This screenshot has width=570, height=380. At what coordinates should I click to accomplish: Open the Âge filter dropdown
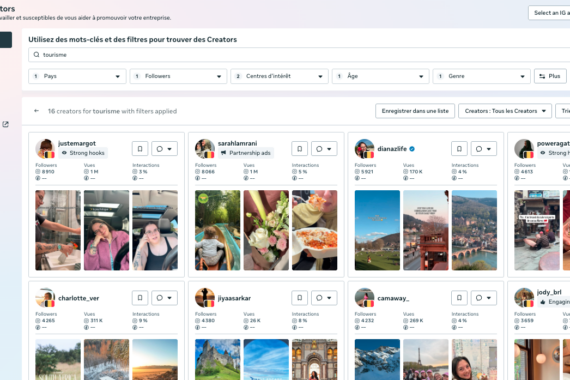[x=380, y=76]
